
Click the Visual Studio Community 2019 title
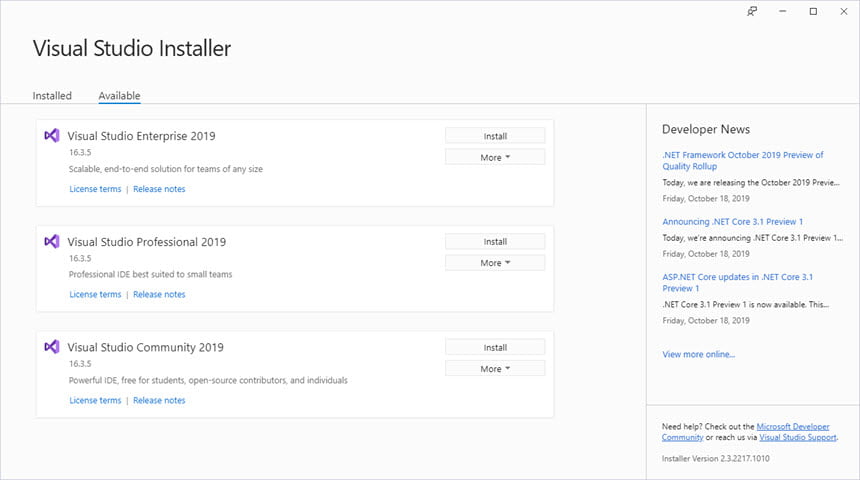[x=145, y=347]
